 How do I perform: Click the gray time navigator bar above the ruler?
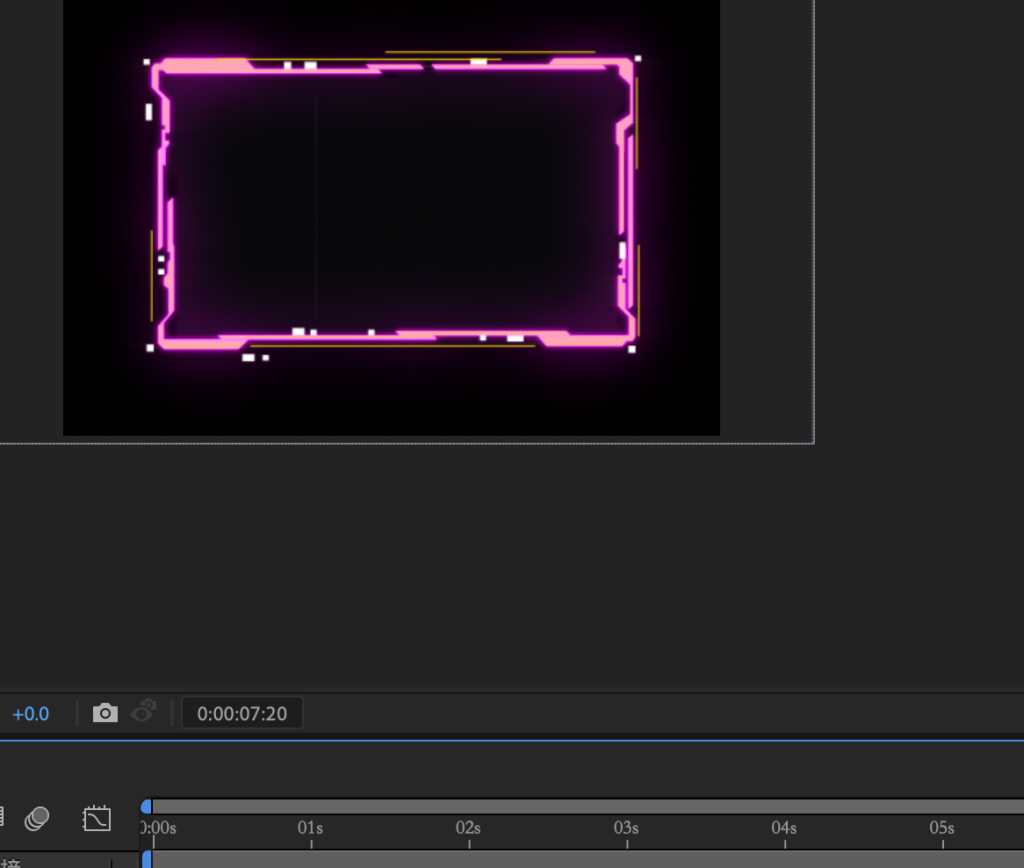click(x=580, y=806)
